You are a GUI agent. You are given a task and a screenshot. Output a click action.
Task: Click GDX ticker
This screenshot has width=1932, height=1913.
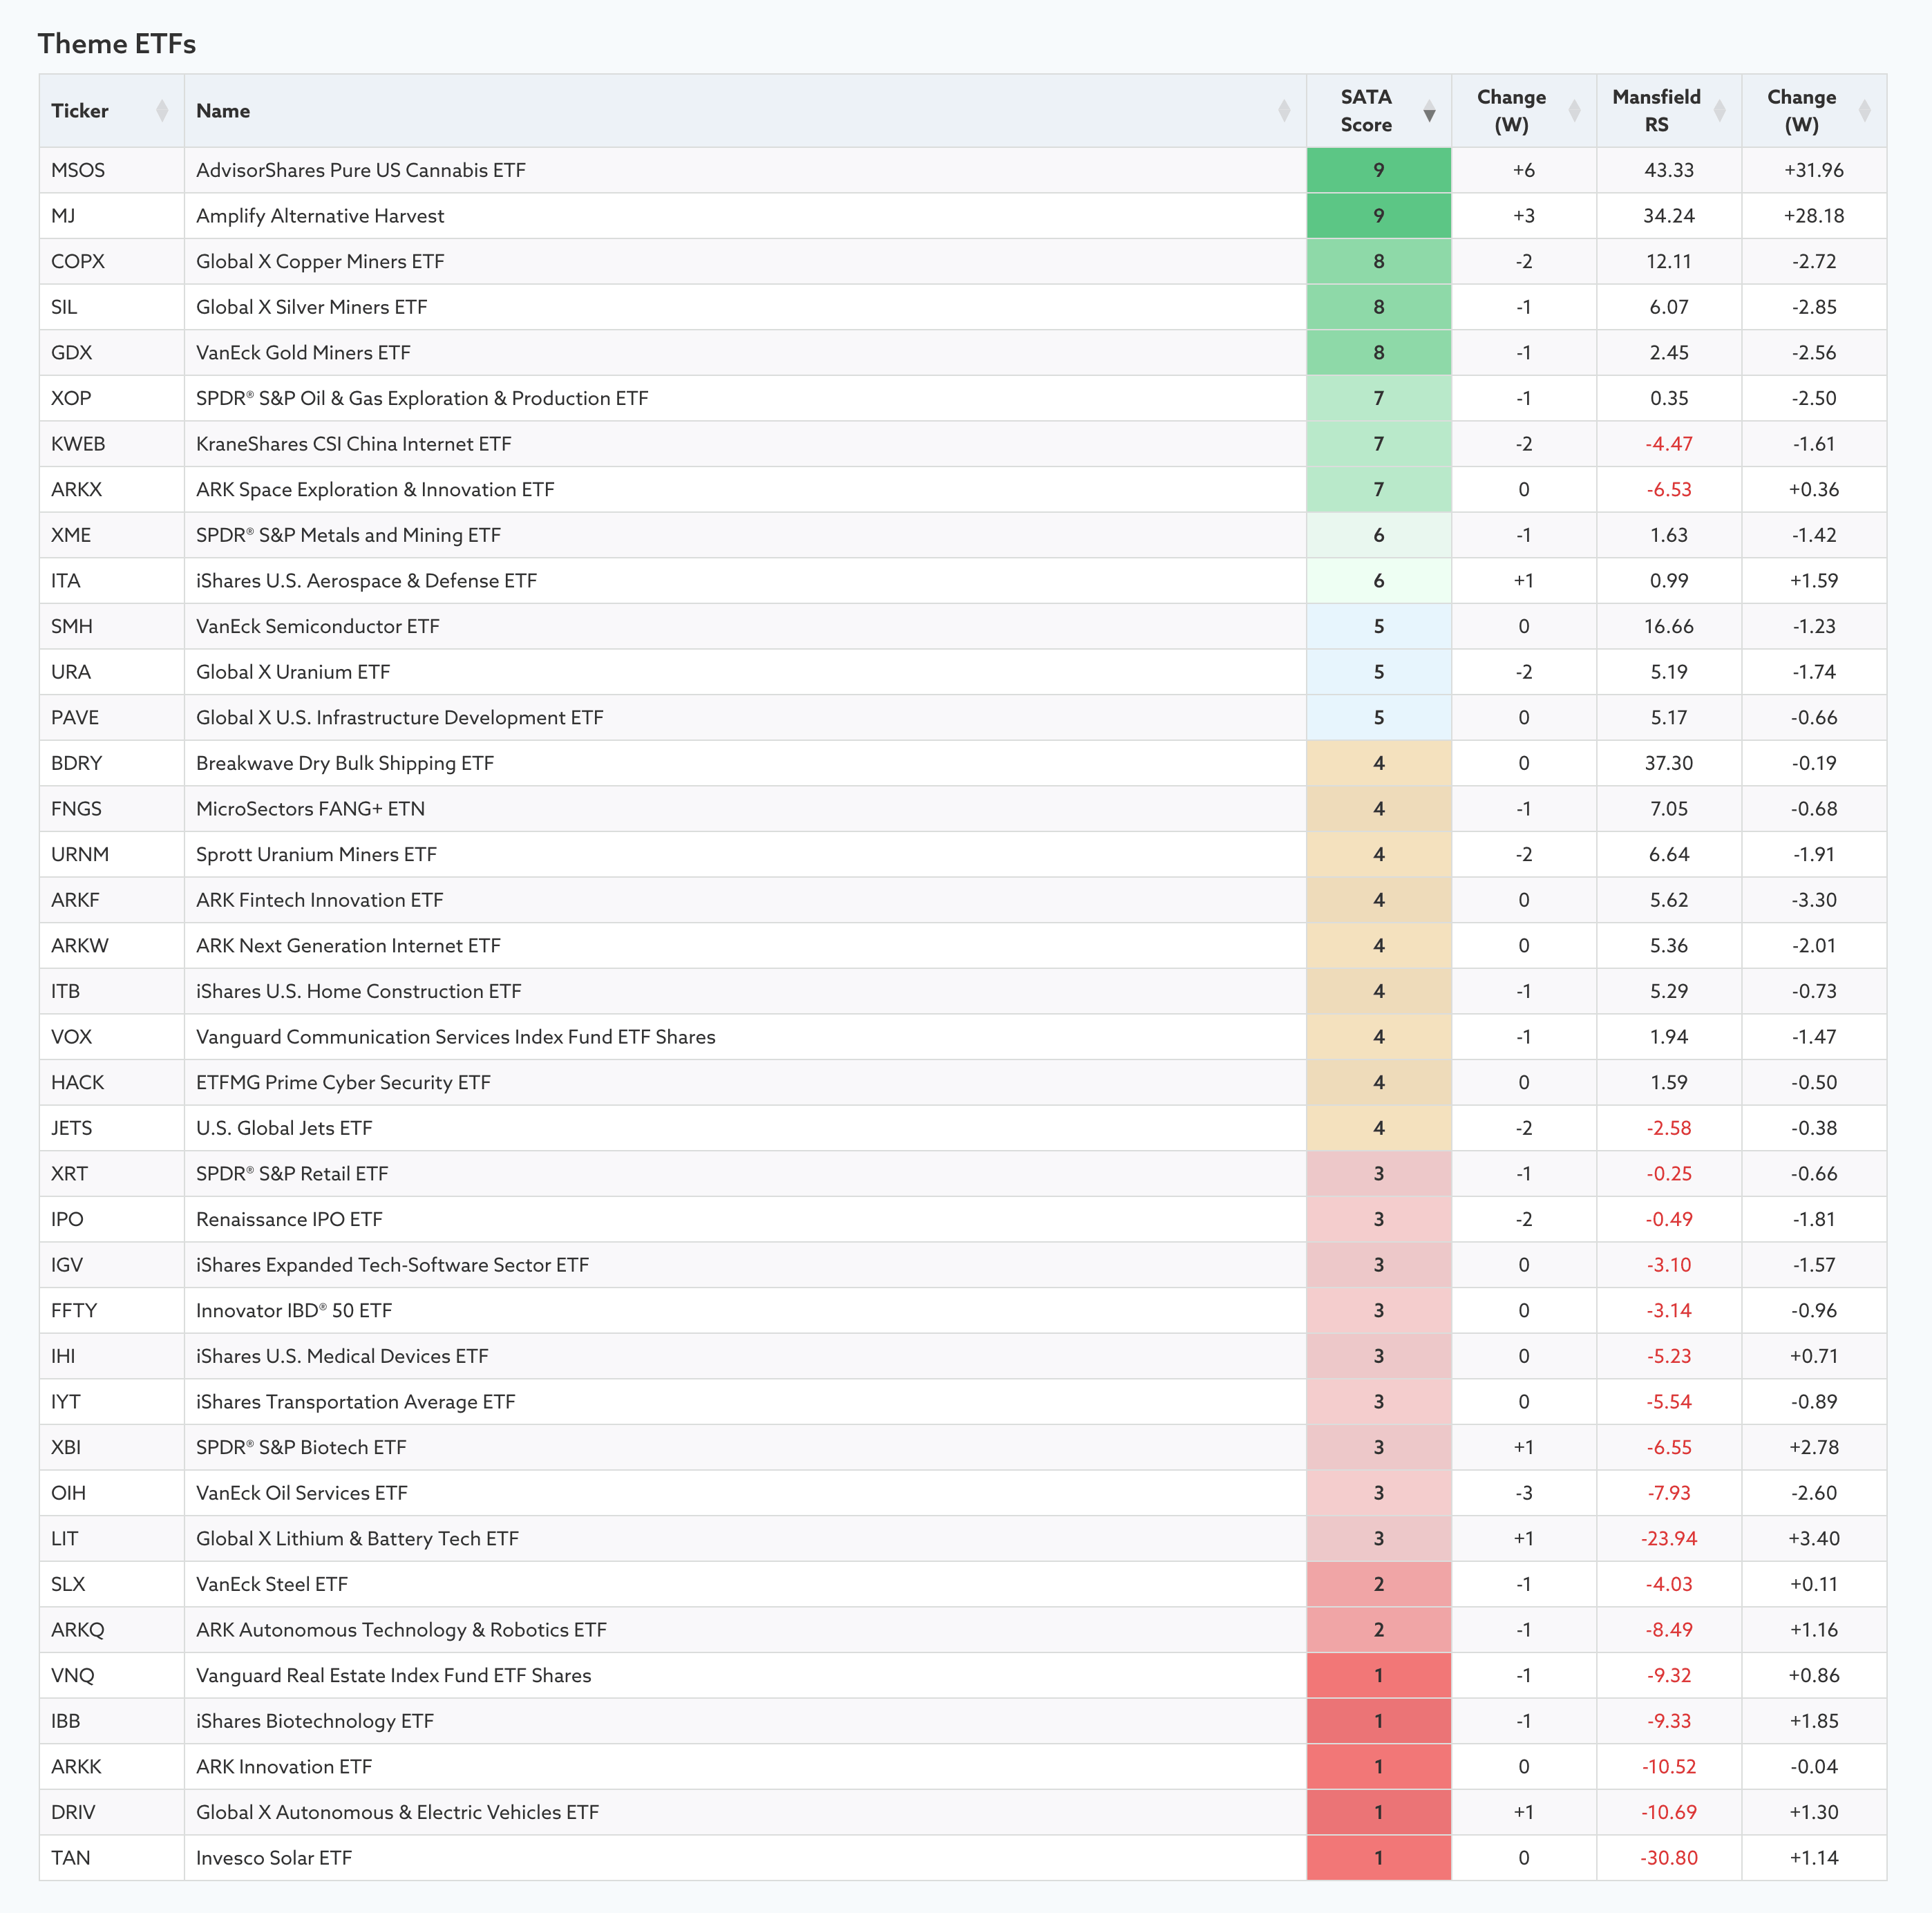point(71,353)
